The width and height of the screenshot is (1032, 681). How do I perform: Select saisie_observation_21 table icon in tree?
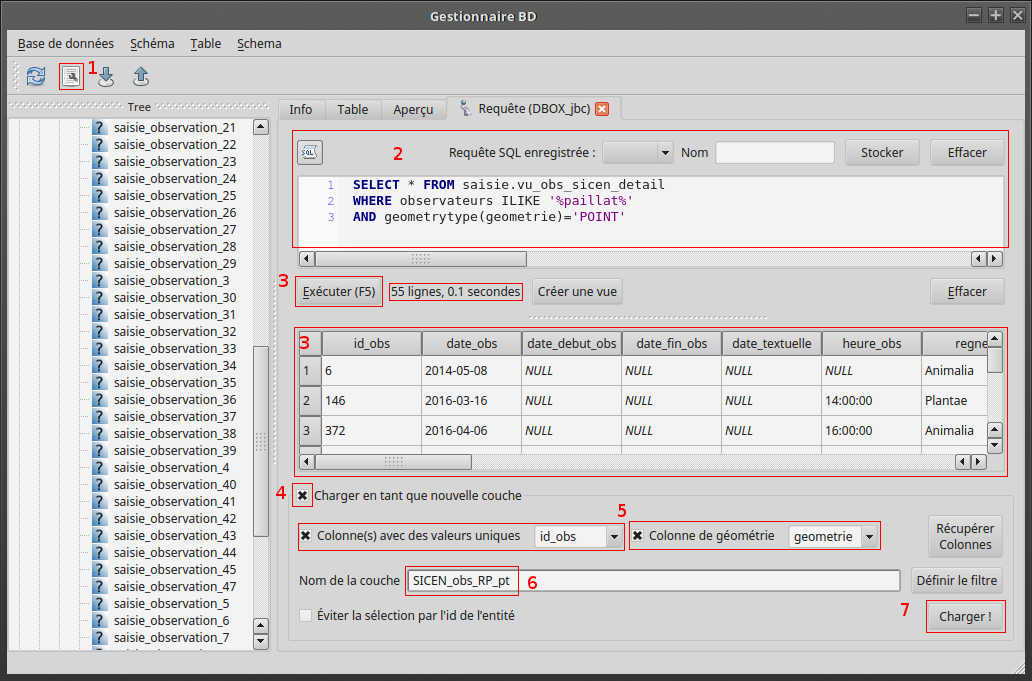(99, 127)
